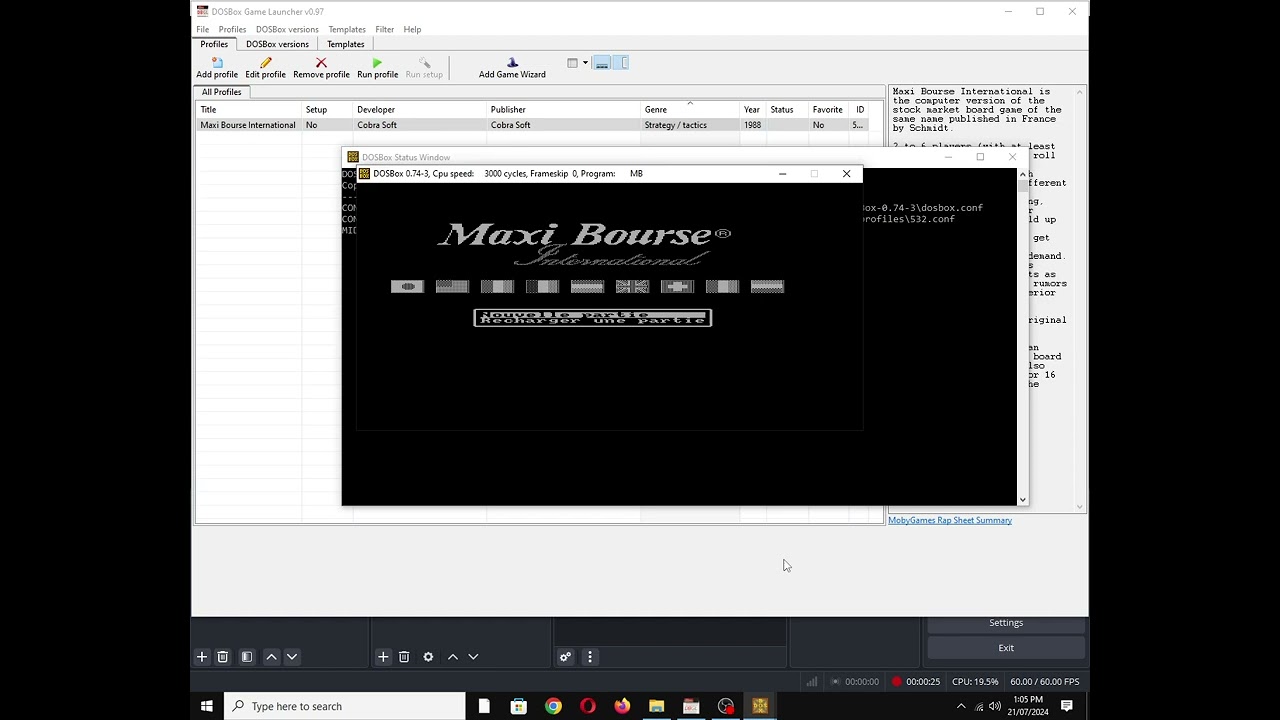Launch the Add Game Wizard
1280x720 pixels.
pos(512,67)
